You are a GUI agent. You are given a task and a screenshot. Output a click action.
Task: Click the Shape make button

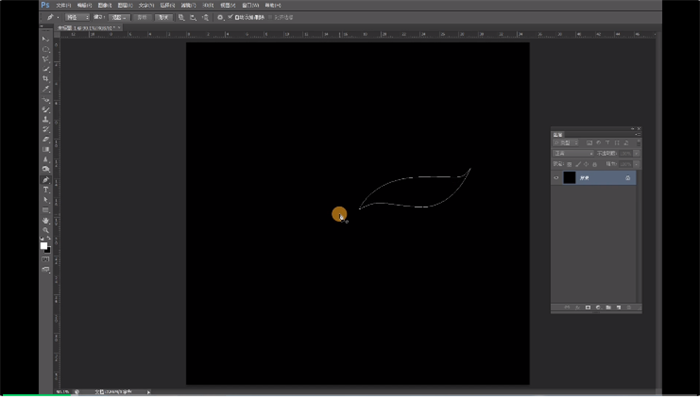[x=164, y=17]
